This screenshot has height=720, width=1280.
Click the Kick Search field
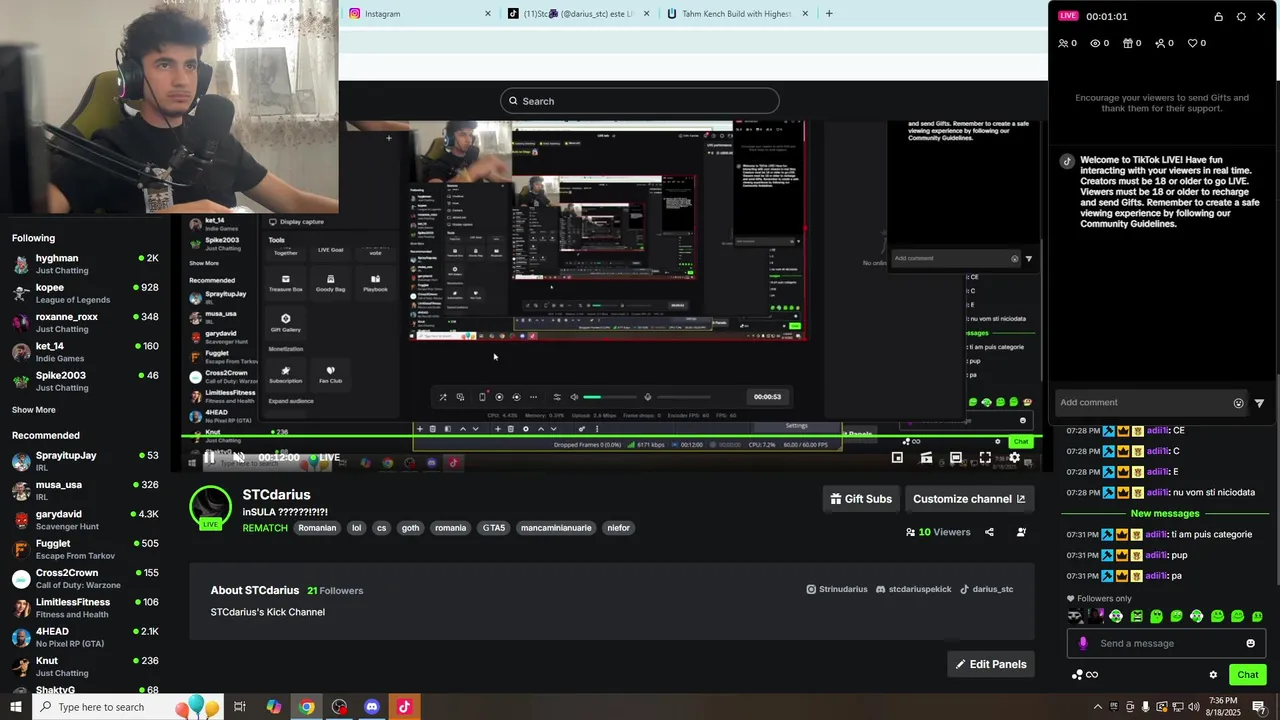click(x=640, y=101)
